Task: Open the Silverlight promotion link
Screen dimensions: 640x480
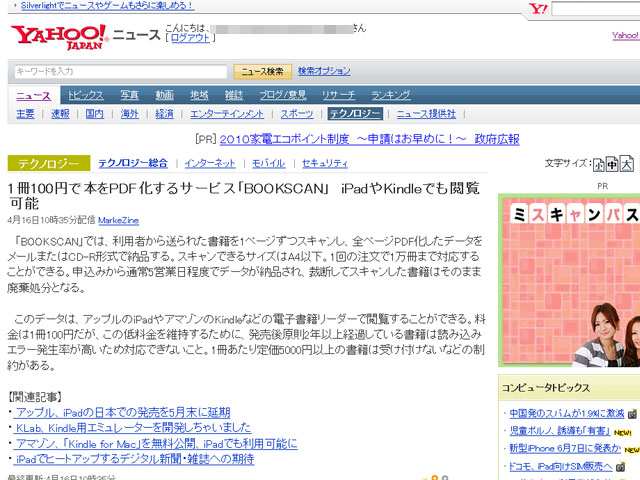Action: [x=107, y=6]
